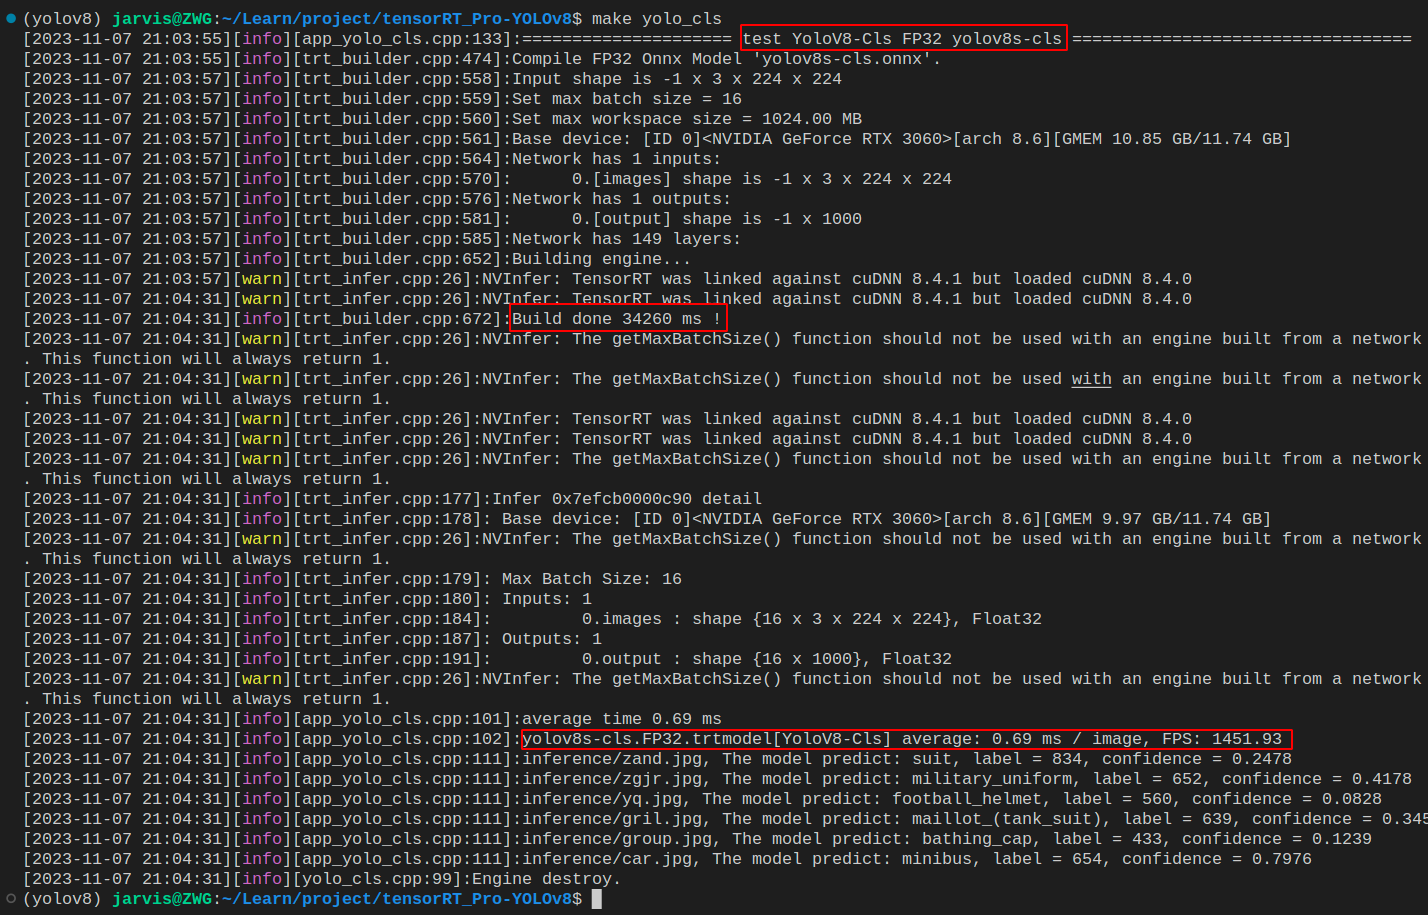The image size is (1428, 915).
Task: Click 'Infer 0x7efcb0000c90 detail' message
Action: [627, 499]
